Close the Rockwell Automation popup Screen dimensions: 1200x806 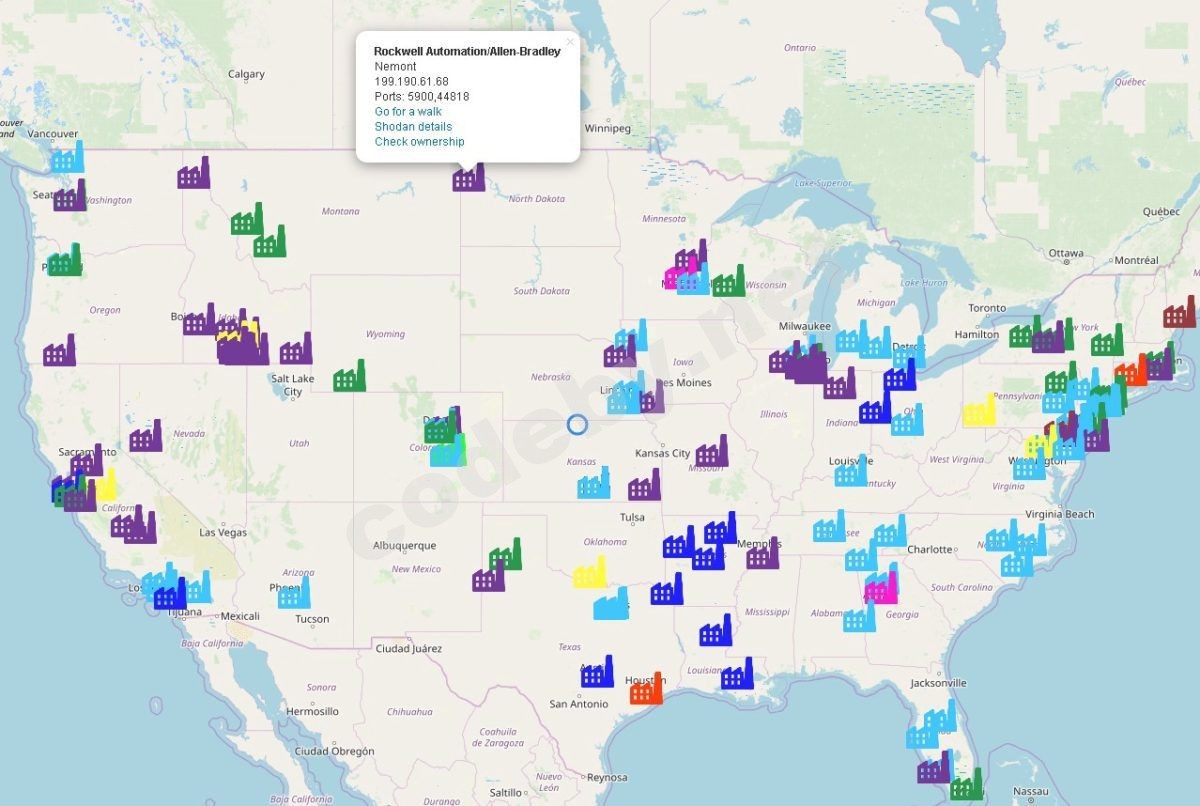570,42
